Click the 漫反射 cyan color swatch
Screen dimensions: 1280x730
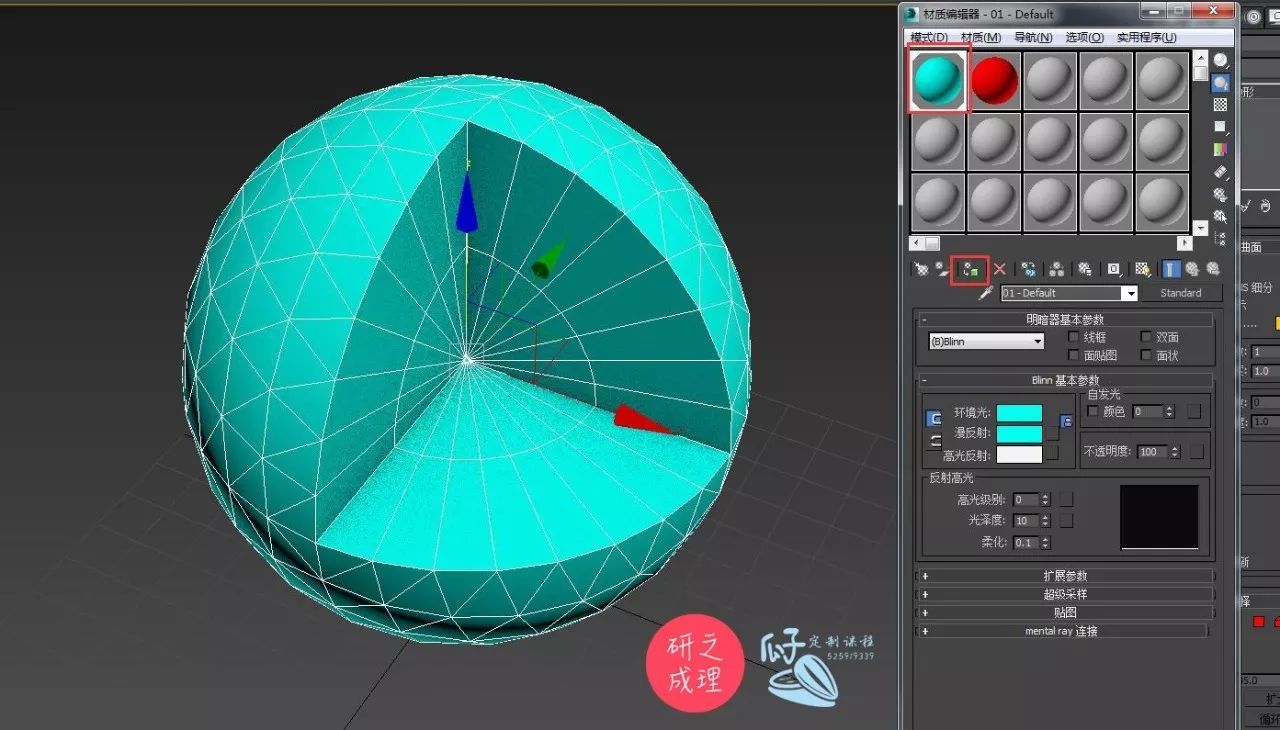[1019, 434]
